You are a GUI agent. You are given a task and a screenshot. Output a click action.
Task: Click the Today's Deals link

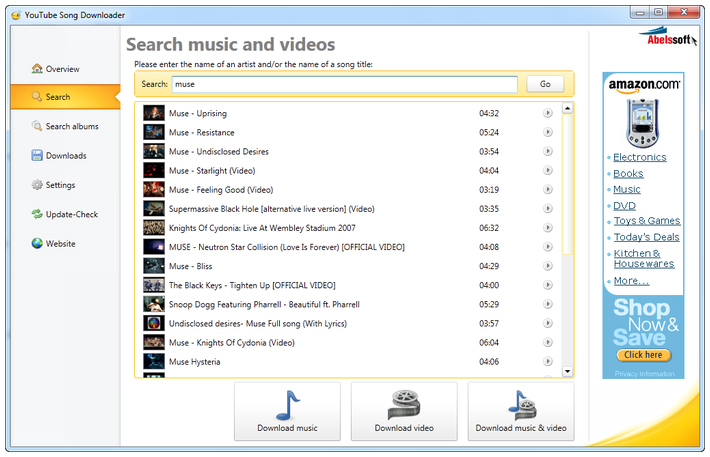646,237
